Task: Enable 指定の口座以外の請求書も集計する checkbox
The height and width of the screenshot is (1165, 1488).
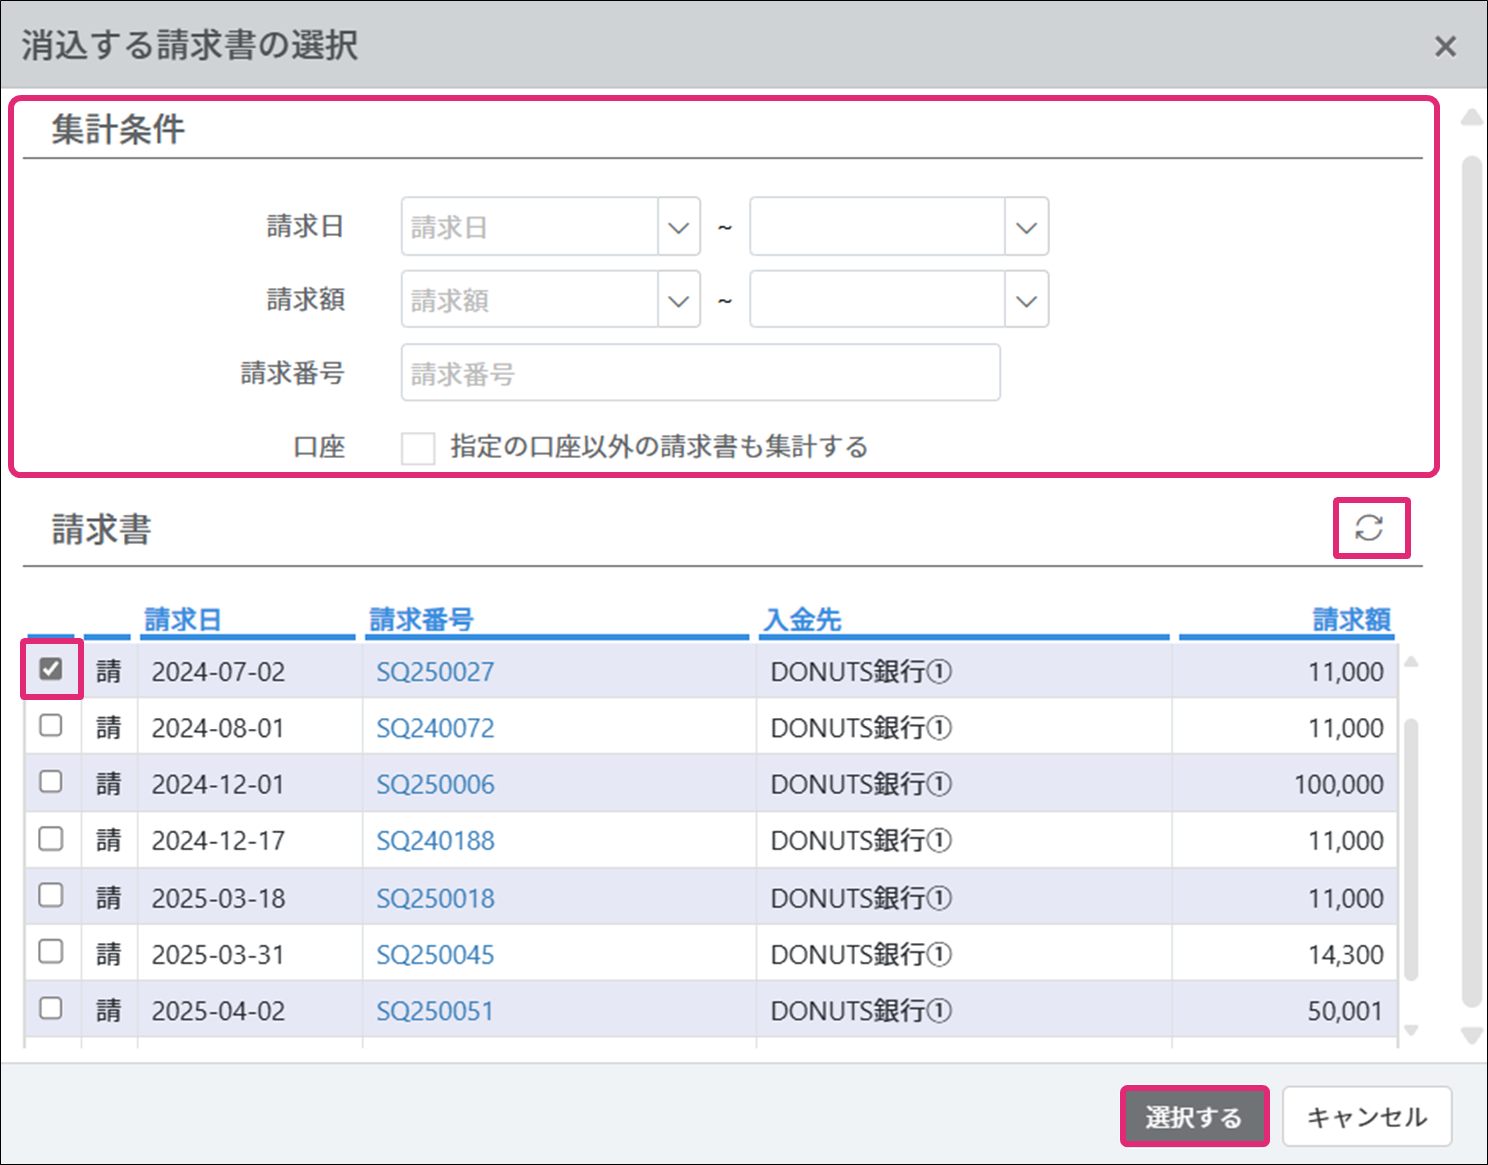Action: [418, 448]
